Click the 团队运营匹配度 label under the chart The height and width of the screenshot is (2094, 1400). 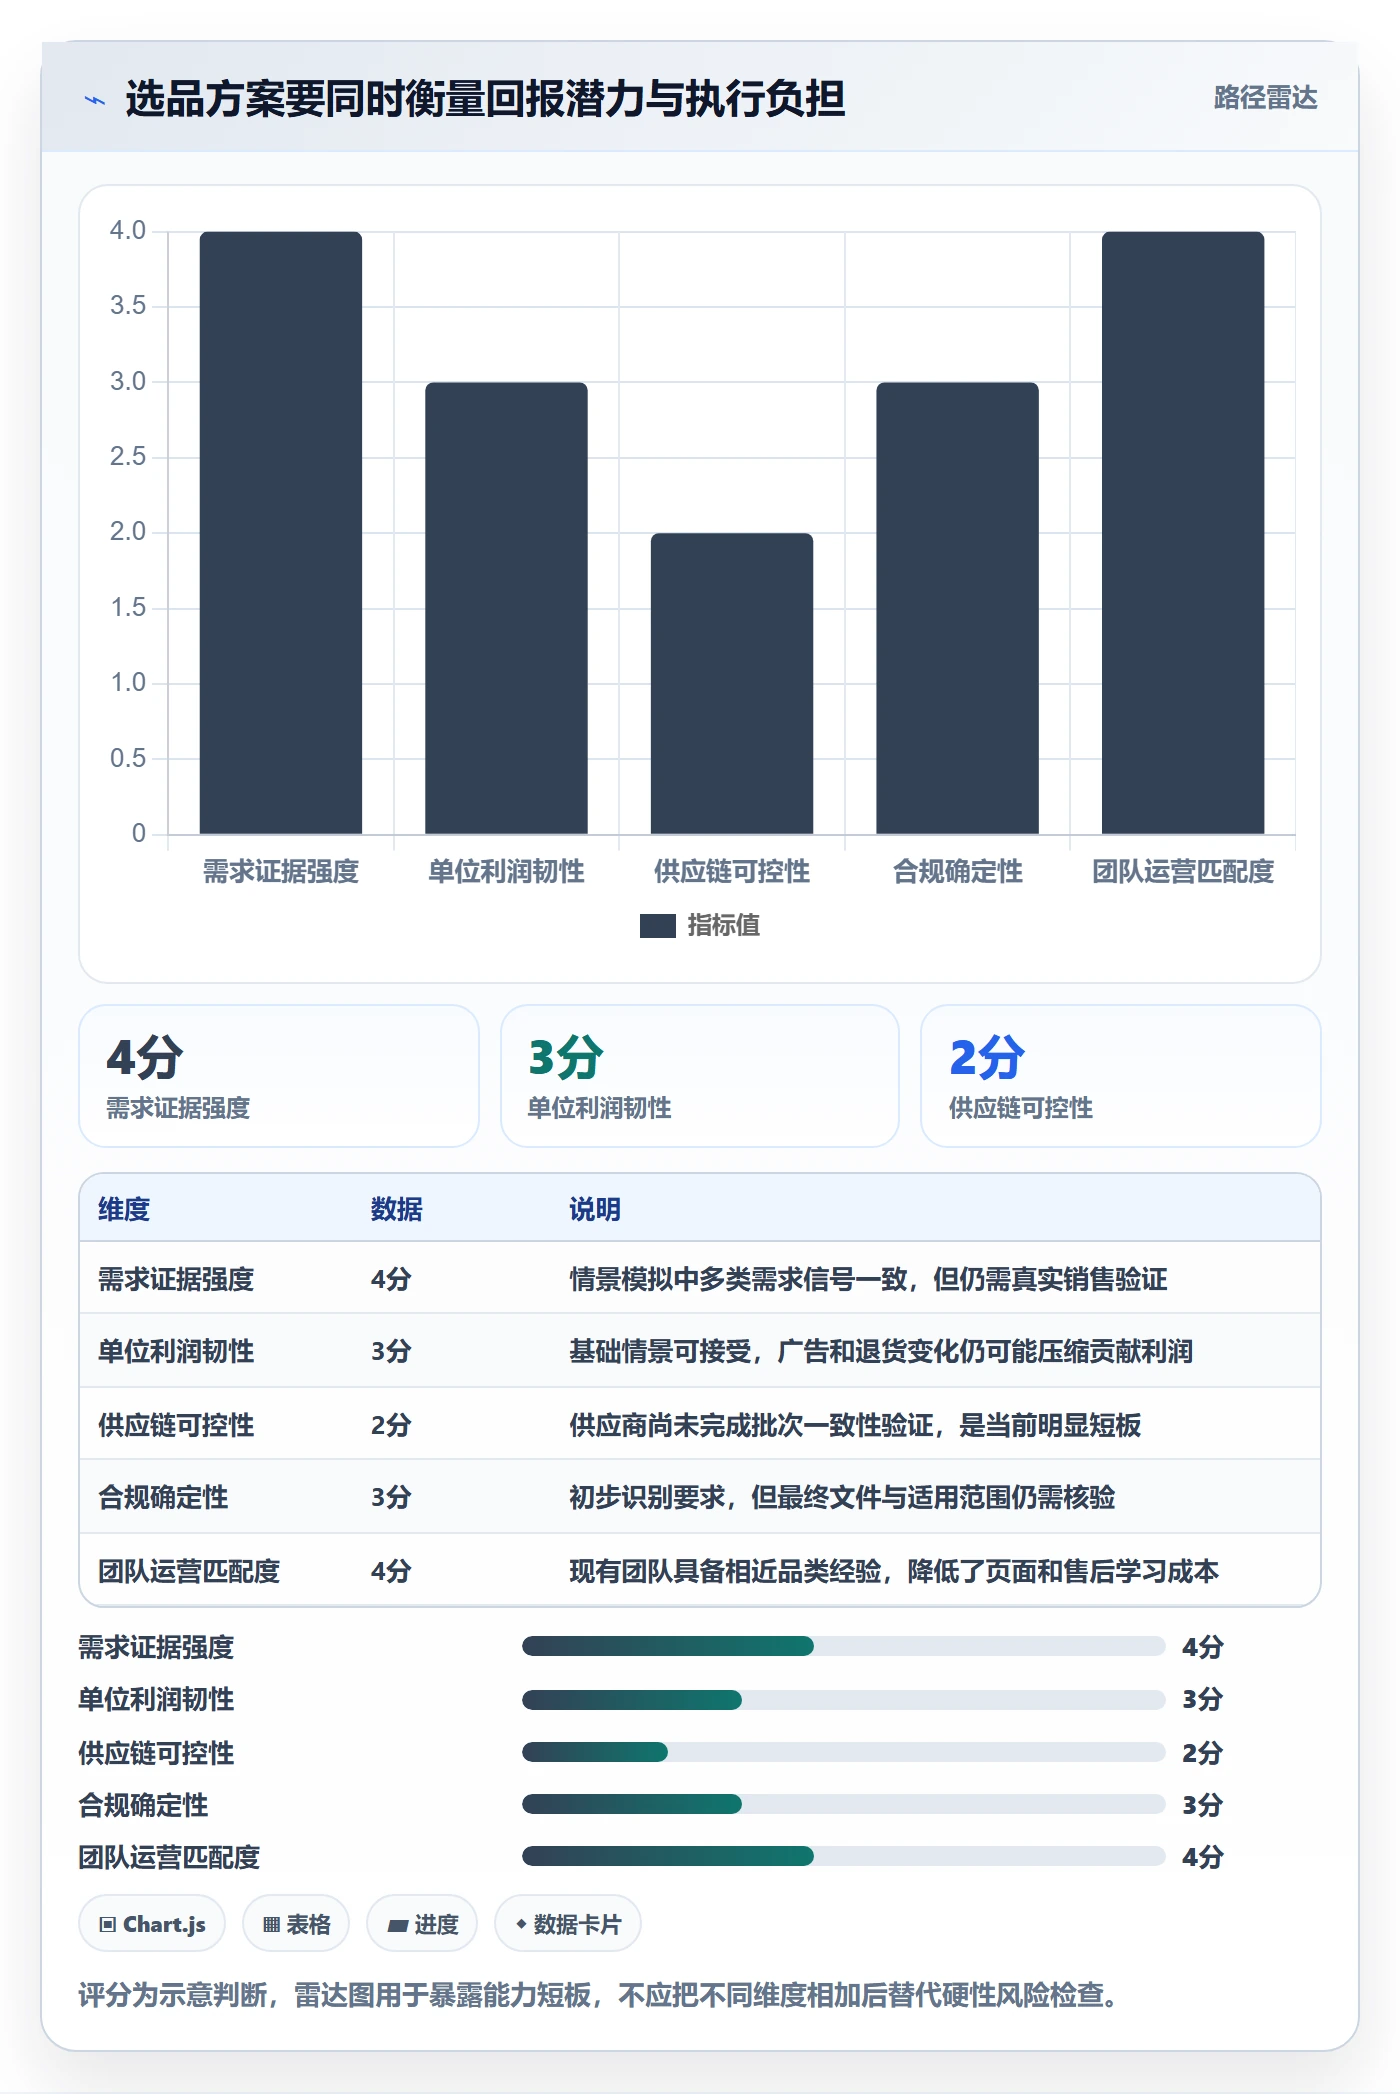(x=1183, y=872)
